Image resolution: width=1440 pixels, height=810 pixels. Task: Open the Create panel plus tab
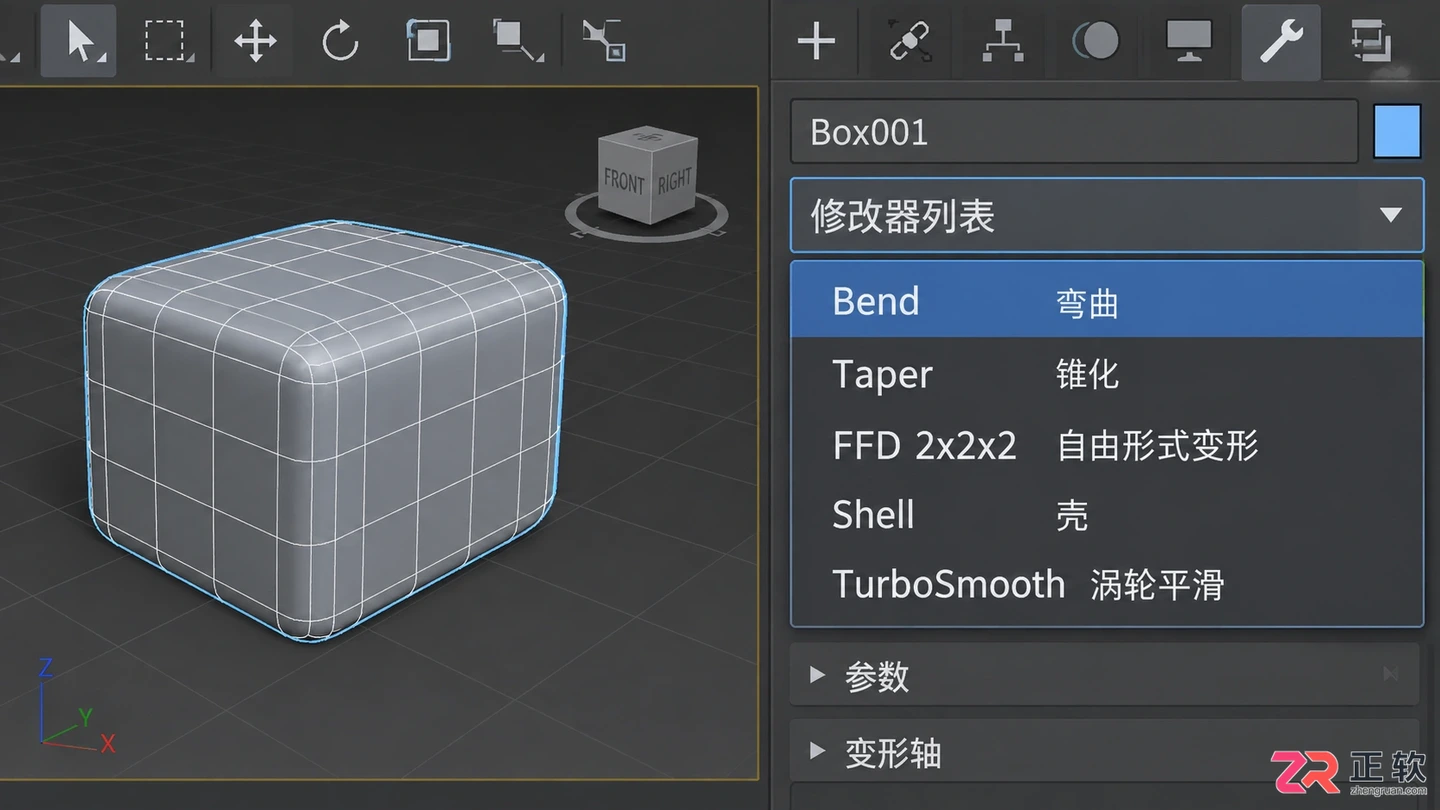[816, 41]
